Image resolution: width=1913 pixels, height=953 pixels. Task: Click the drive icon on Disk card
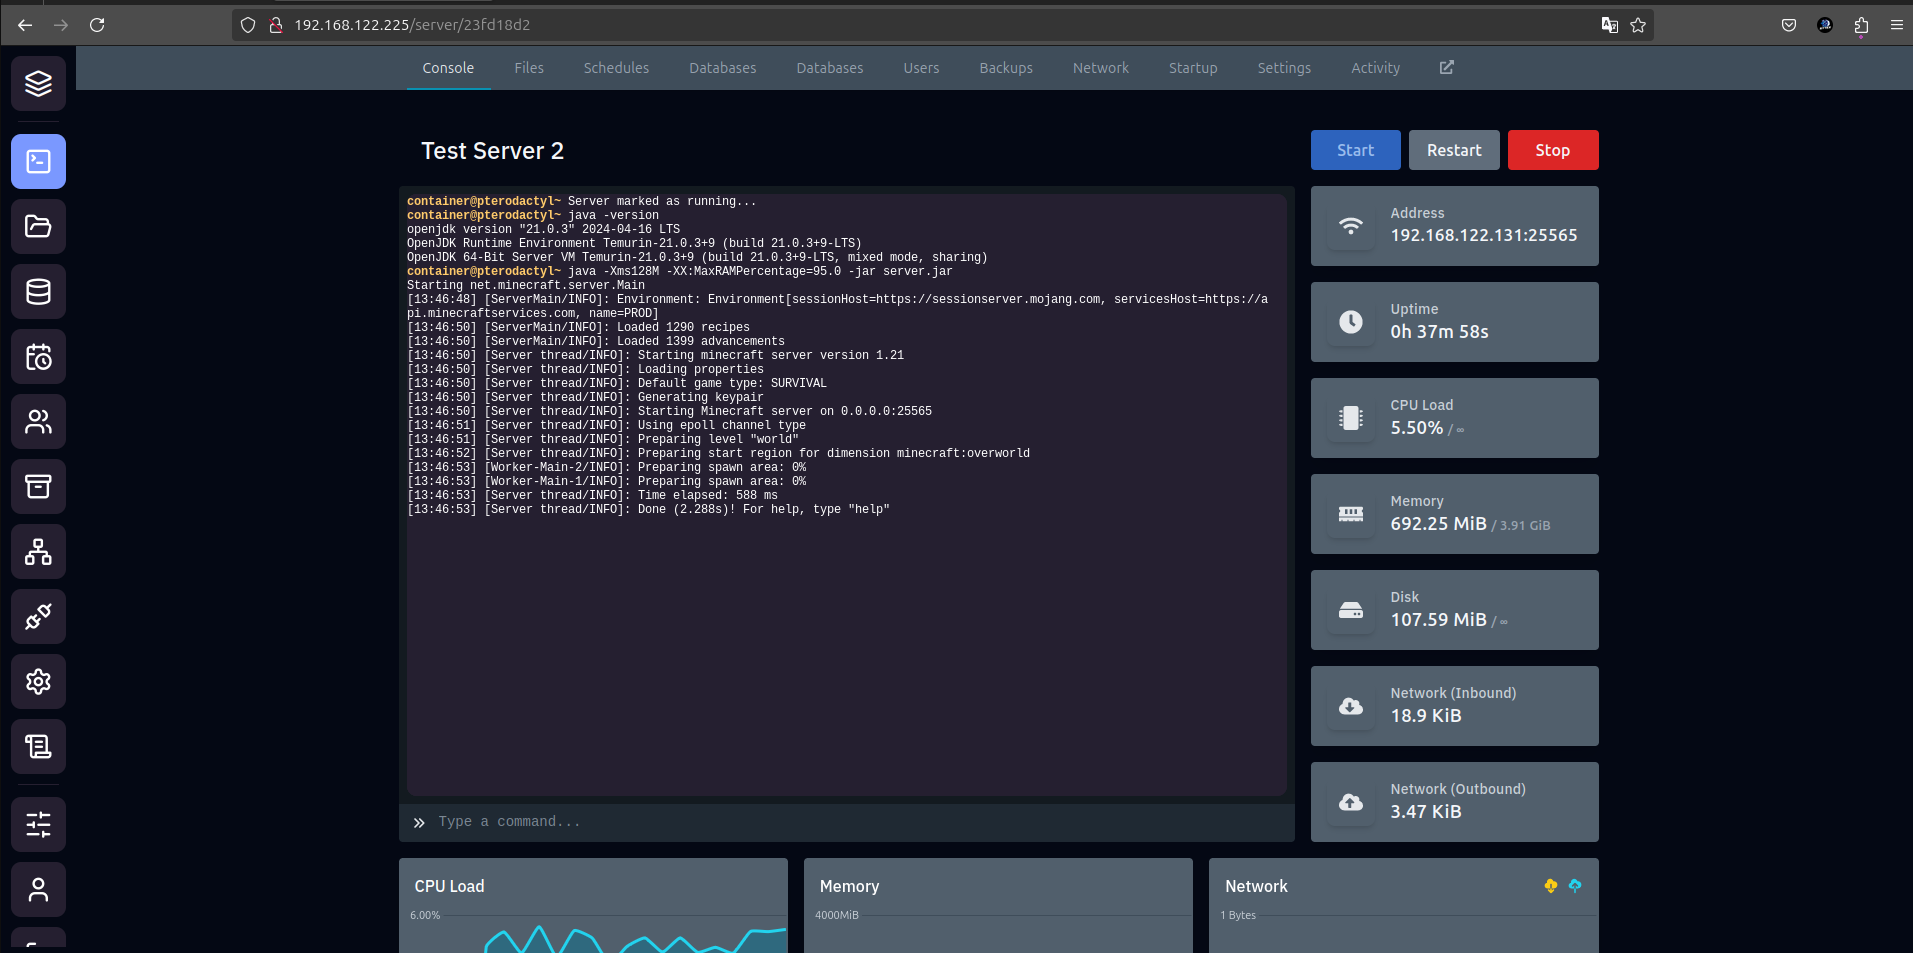1351,610
